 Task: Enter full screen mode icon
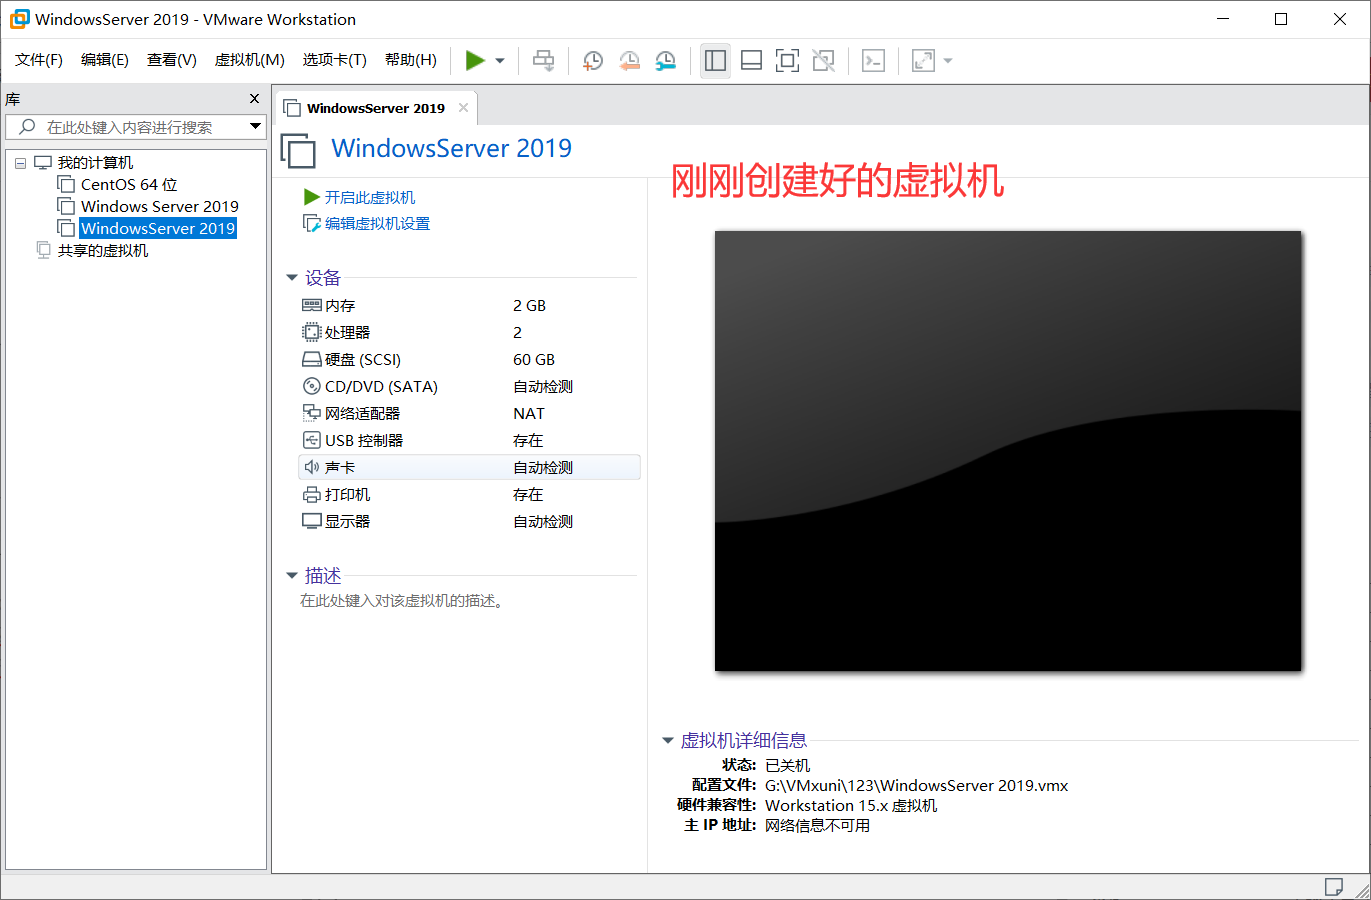[x=787, y=61]
